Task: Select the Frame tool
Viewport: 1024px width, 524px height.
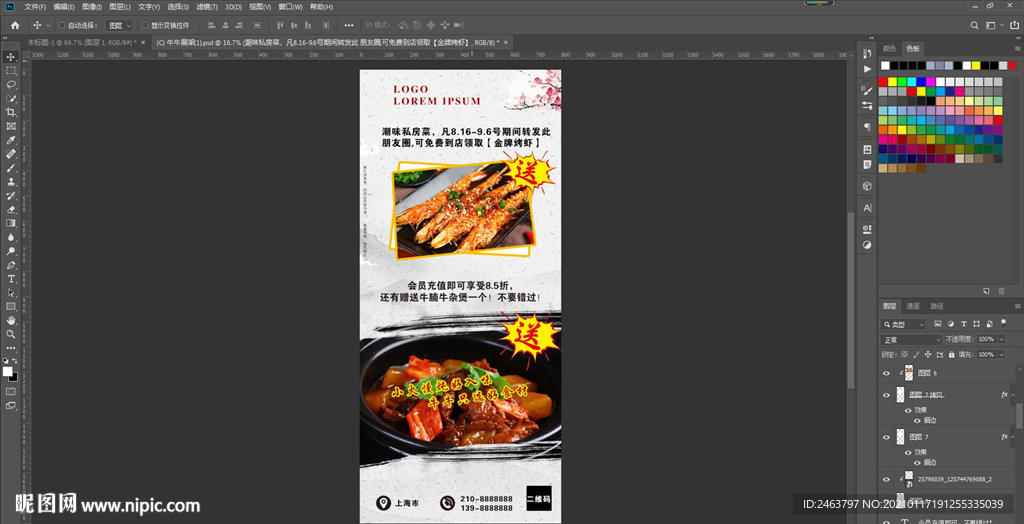Action: click(11, 126)
